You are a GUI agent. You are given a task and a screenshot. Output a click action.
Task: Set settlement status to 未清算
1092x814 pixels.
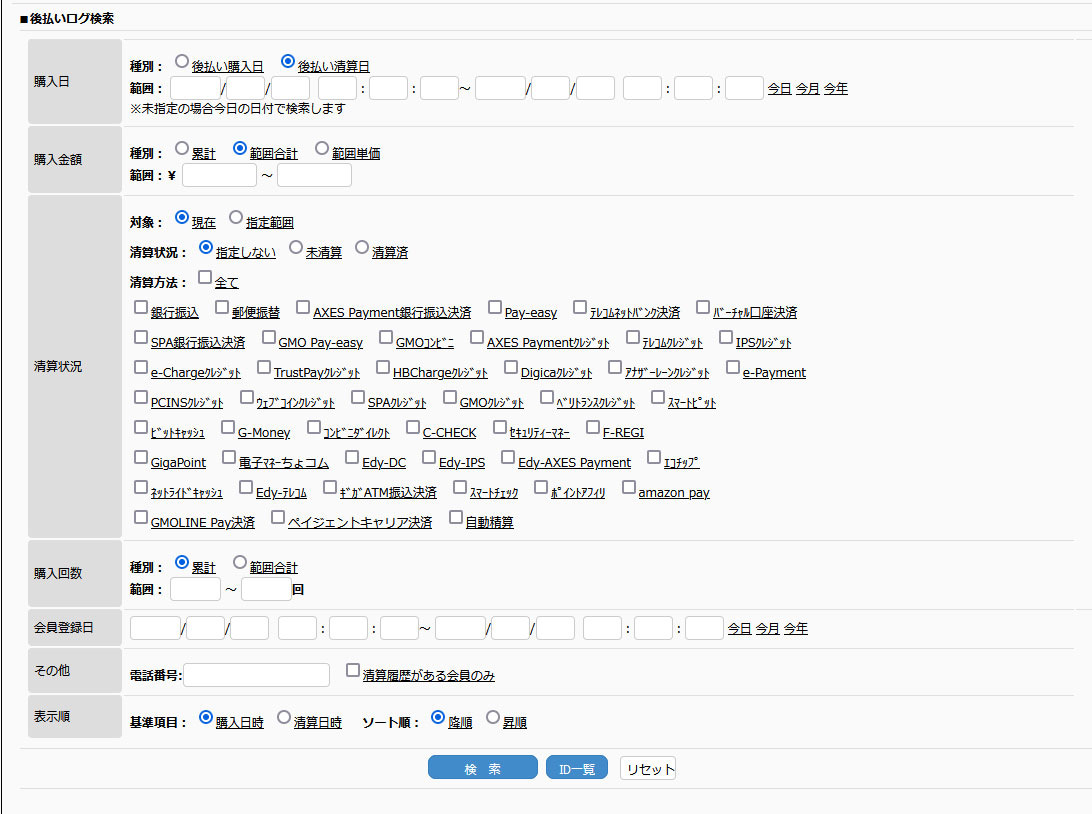point(296,247)
